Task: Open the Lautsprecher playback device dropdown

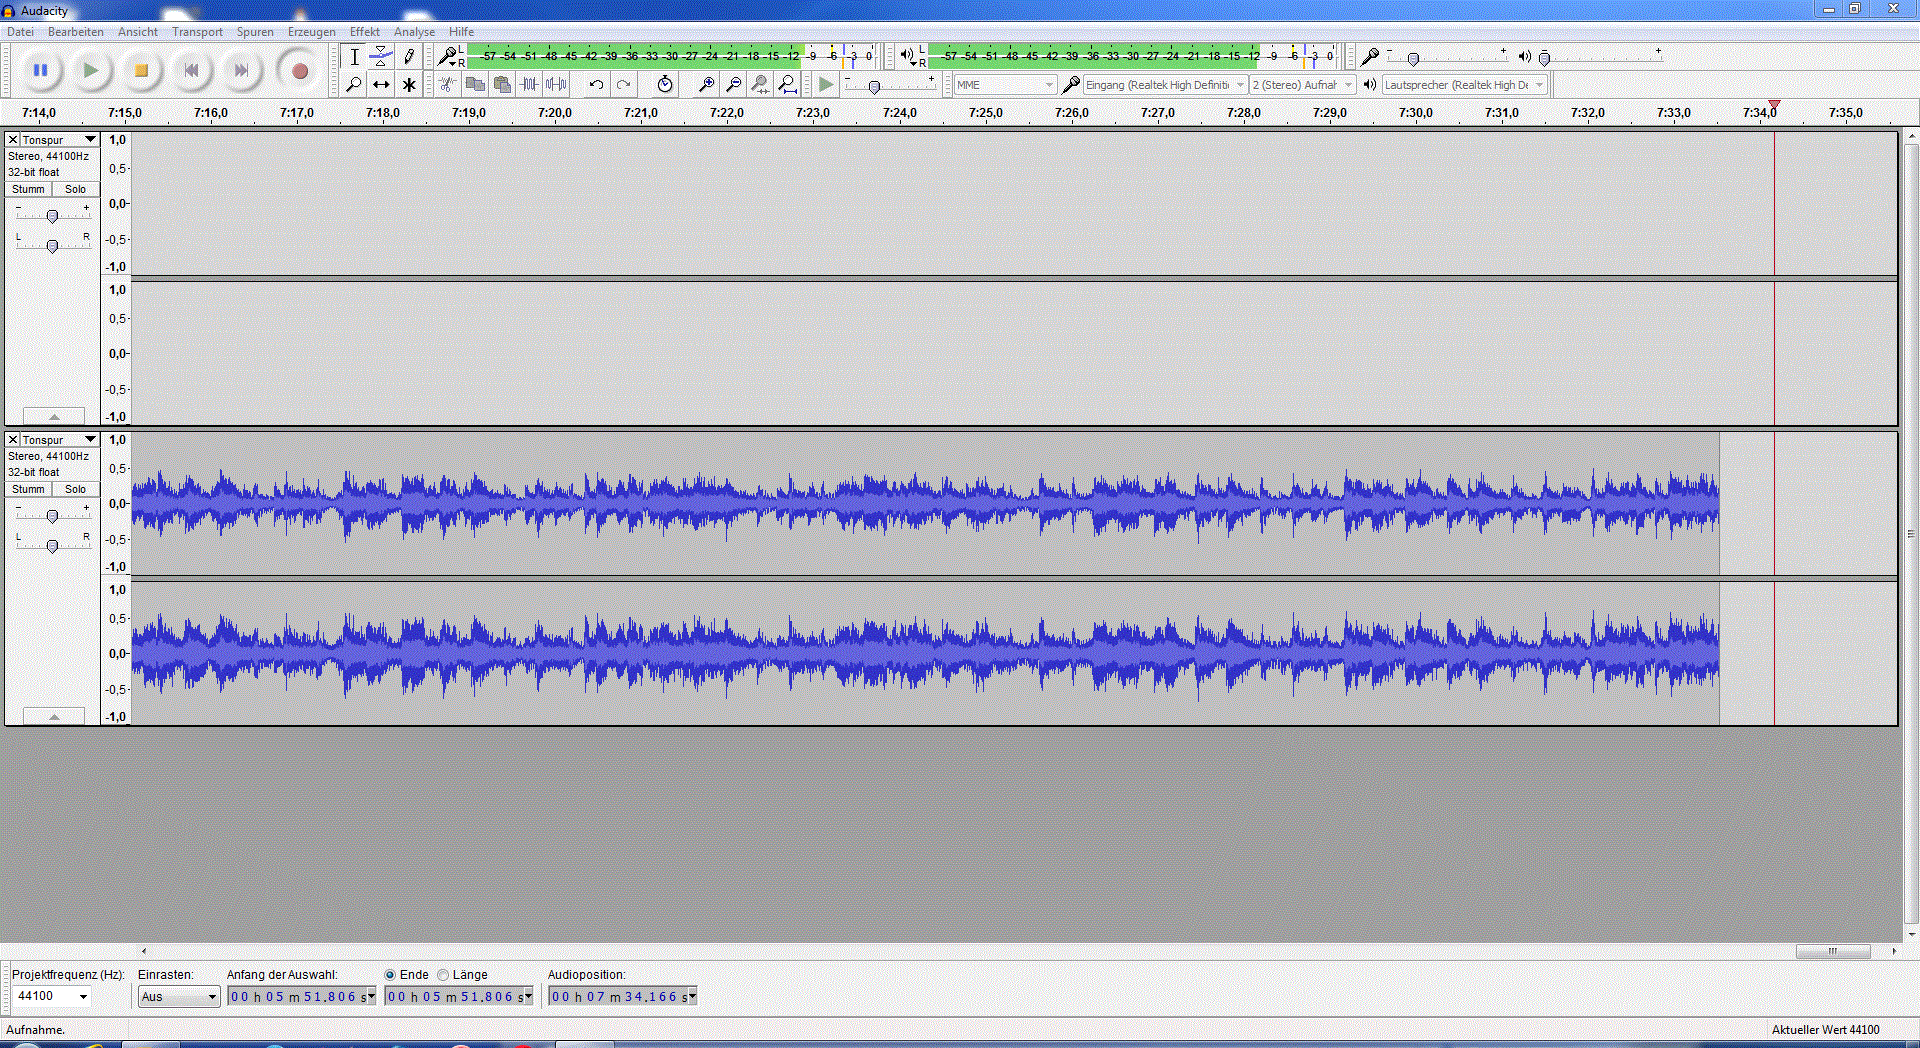Action: pos(1465,85)
